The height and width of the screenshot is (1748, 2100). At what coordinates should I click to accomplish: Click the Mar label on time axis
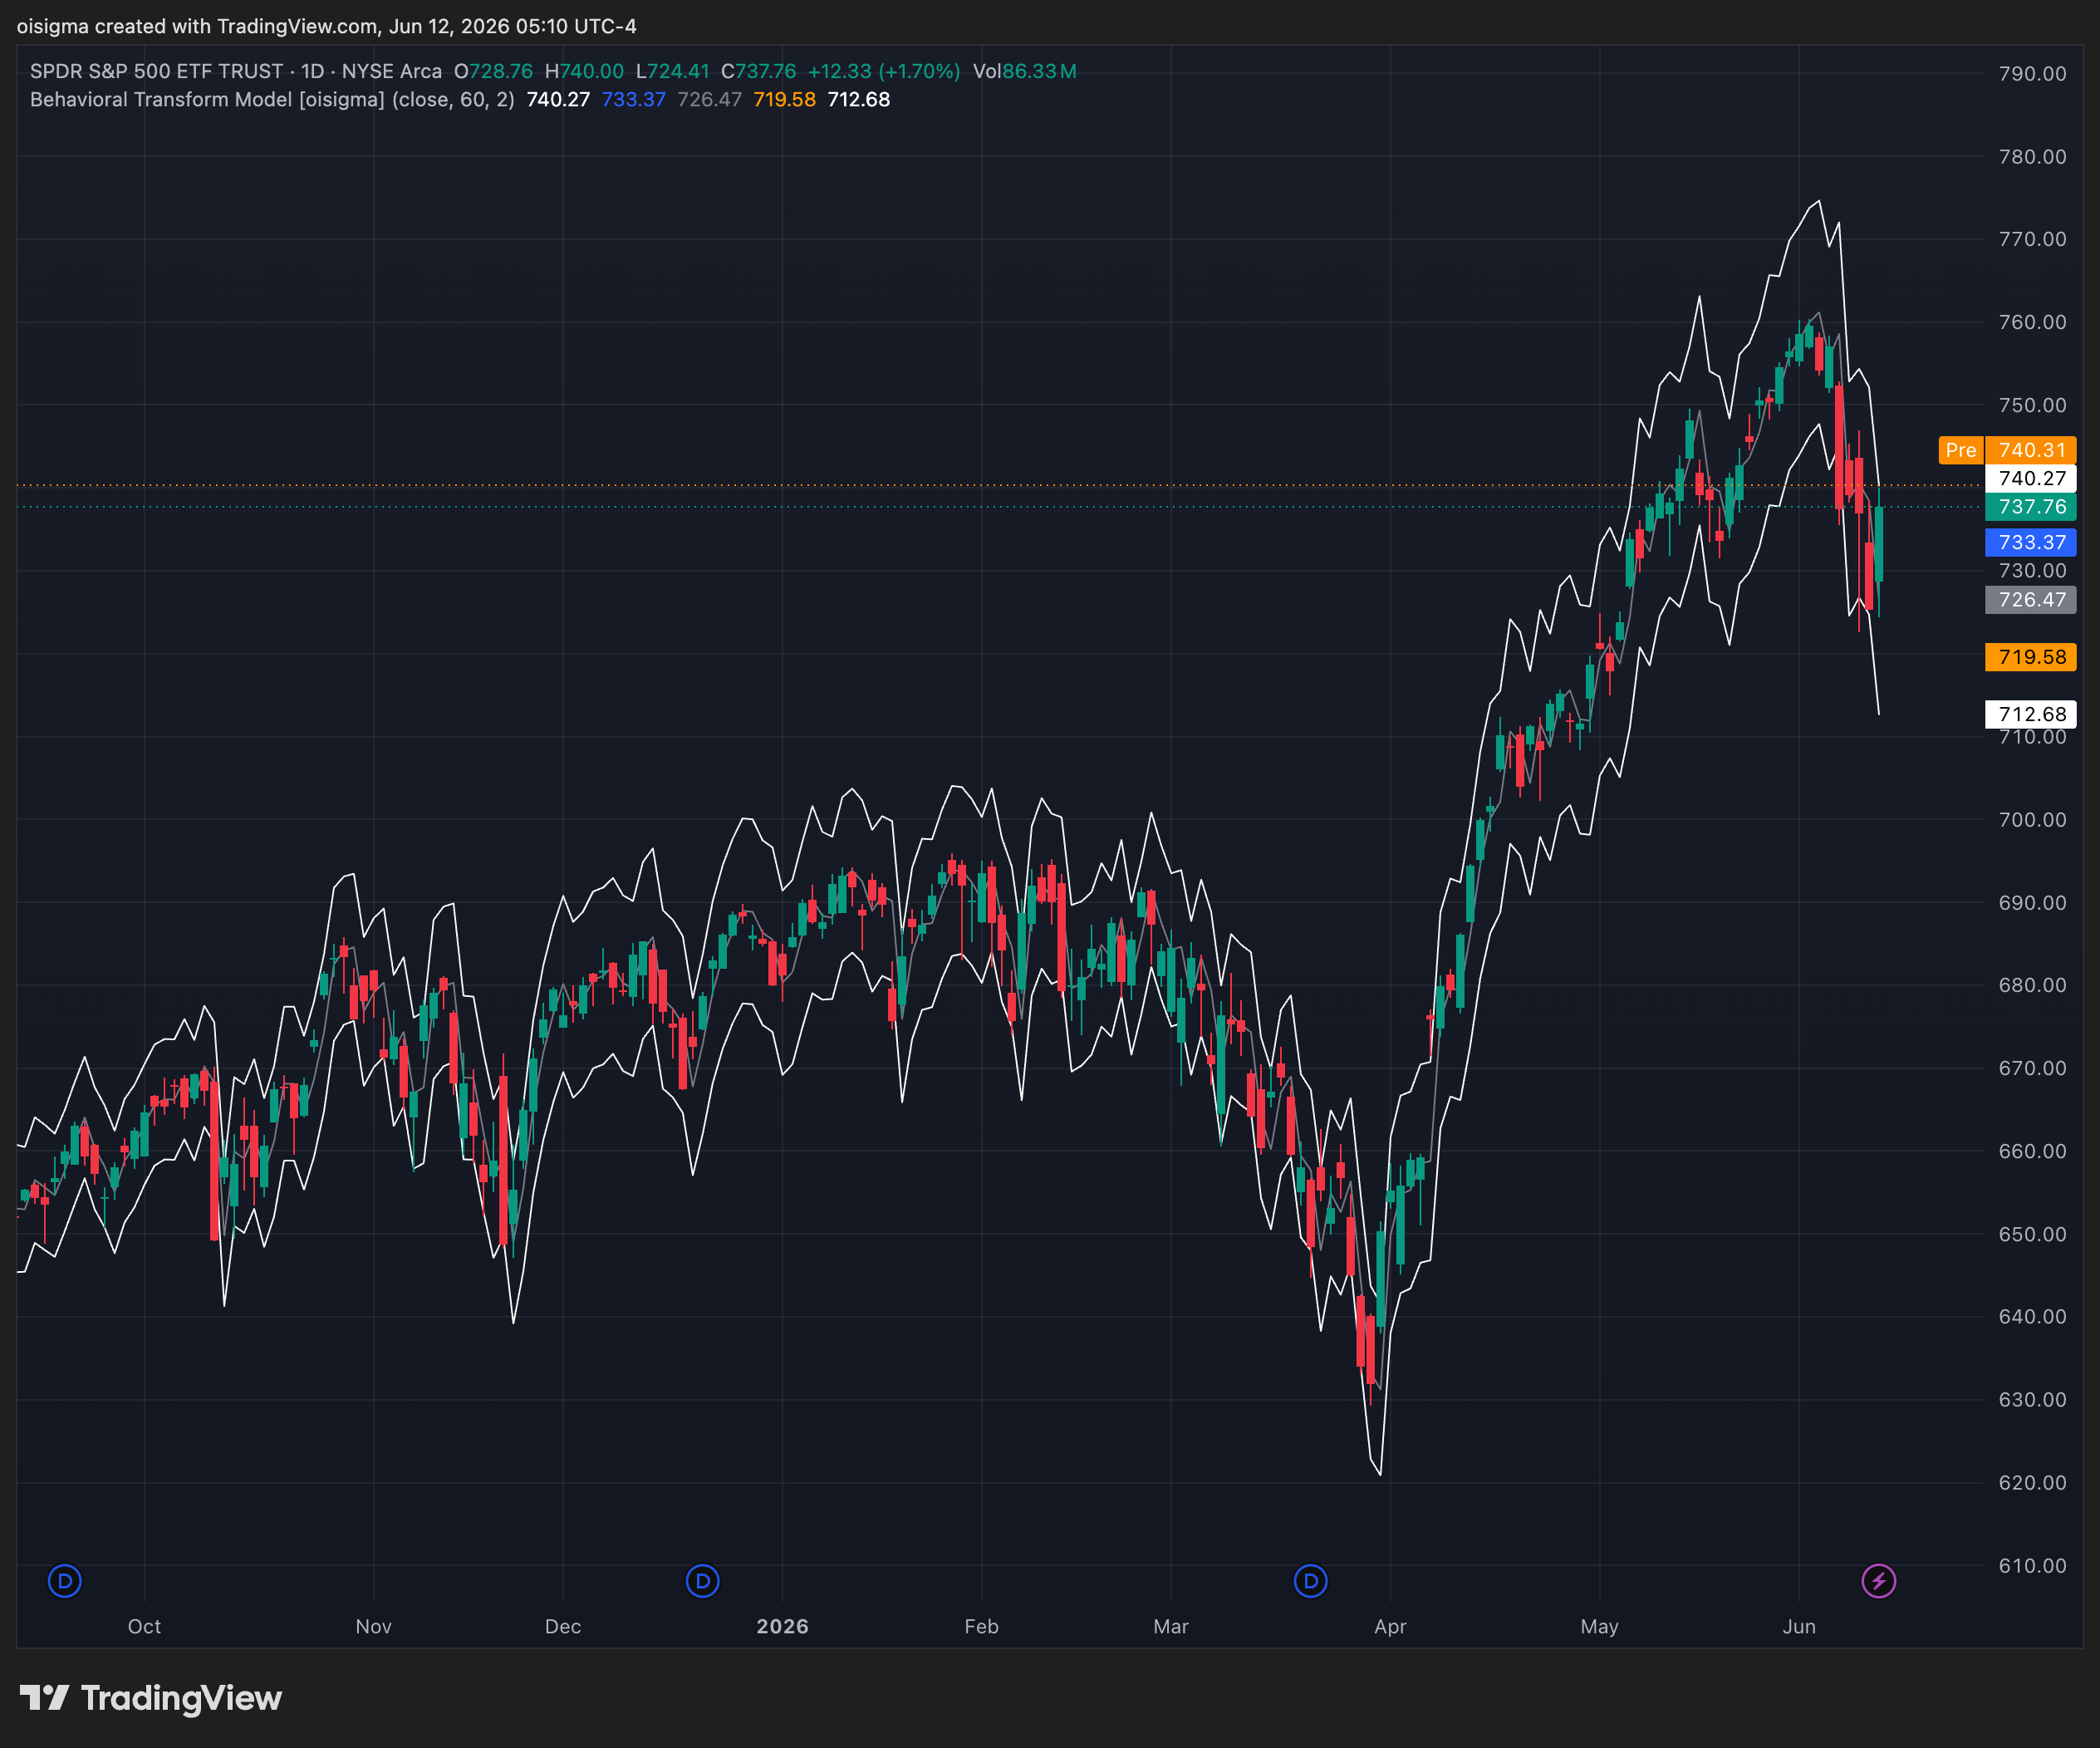pyautogui.click(x=1171, y=1626)
